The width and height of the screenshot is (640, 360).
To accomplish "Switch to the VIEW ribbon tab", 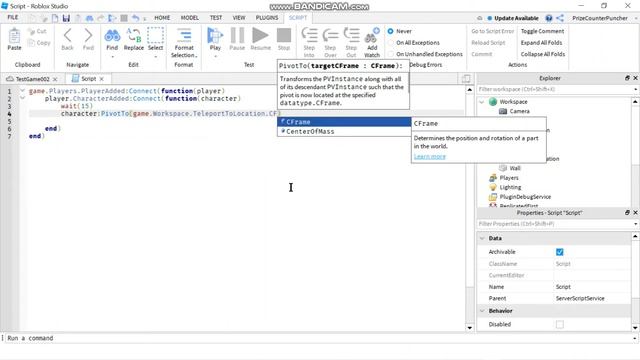I will (239, 18).
